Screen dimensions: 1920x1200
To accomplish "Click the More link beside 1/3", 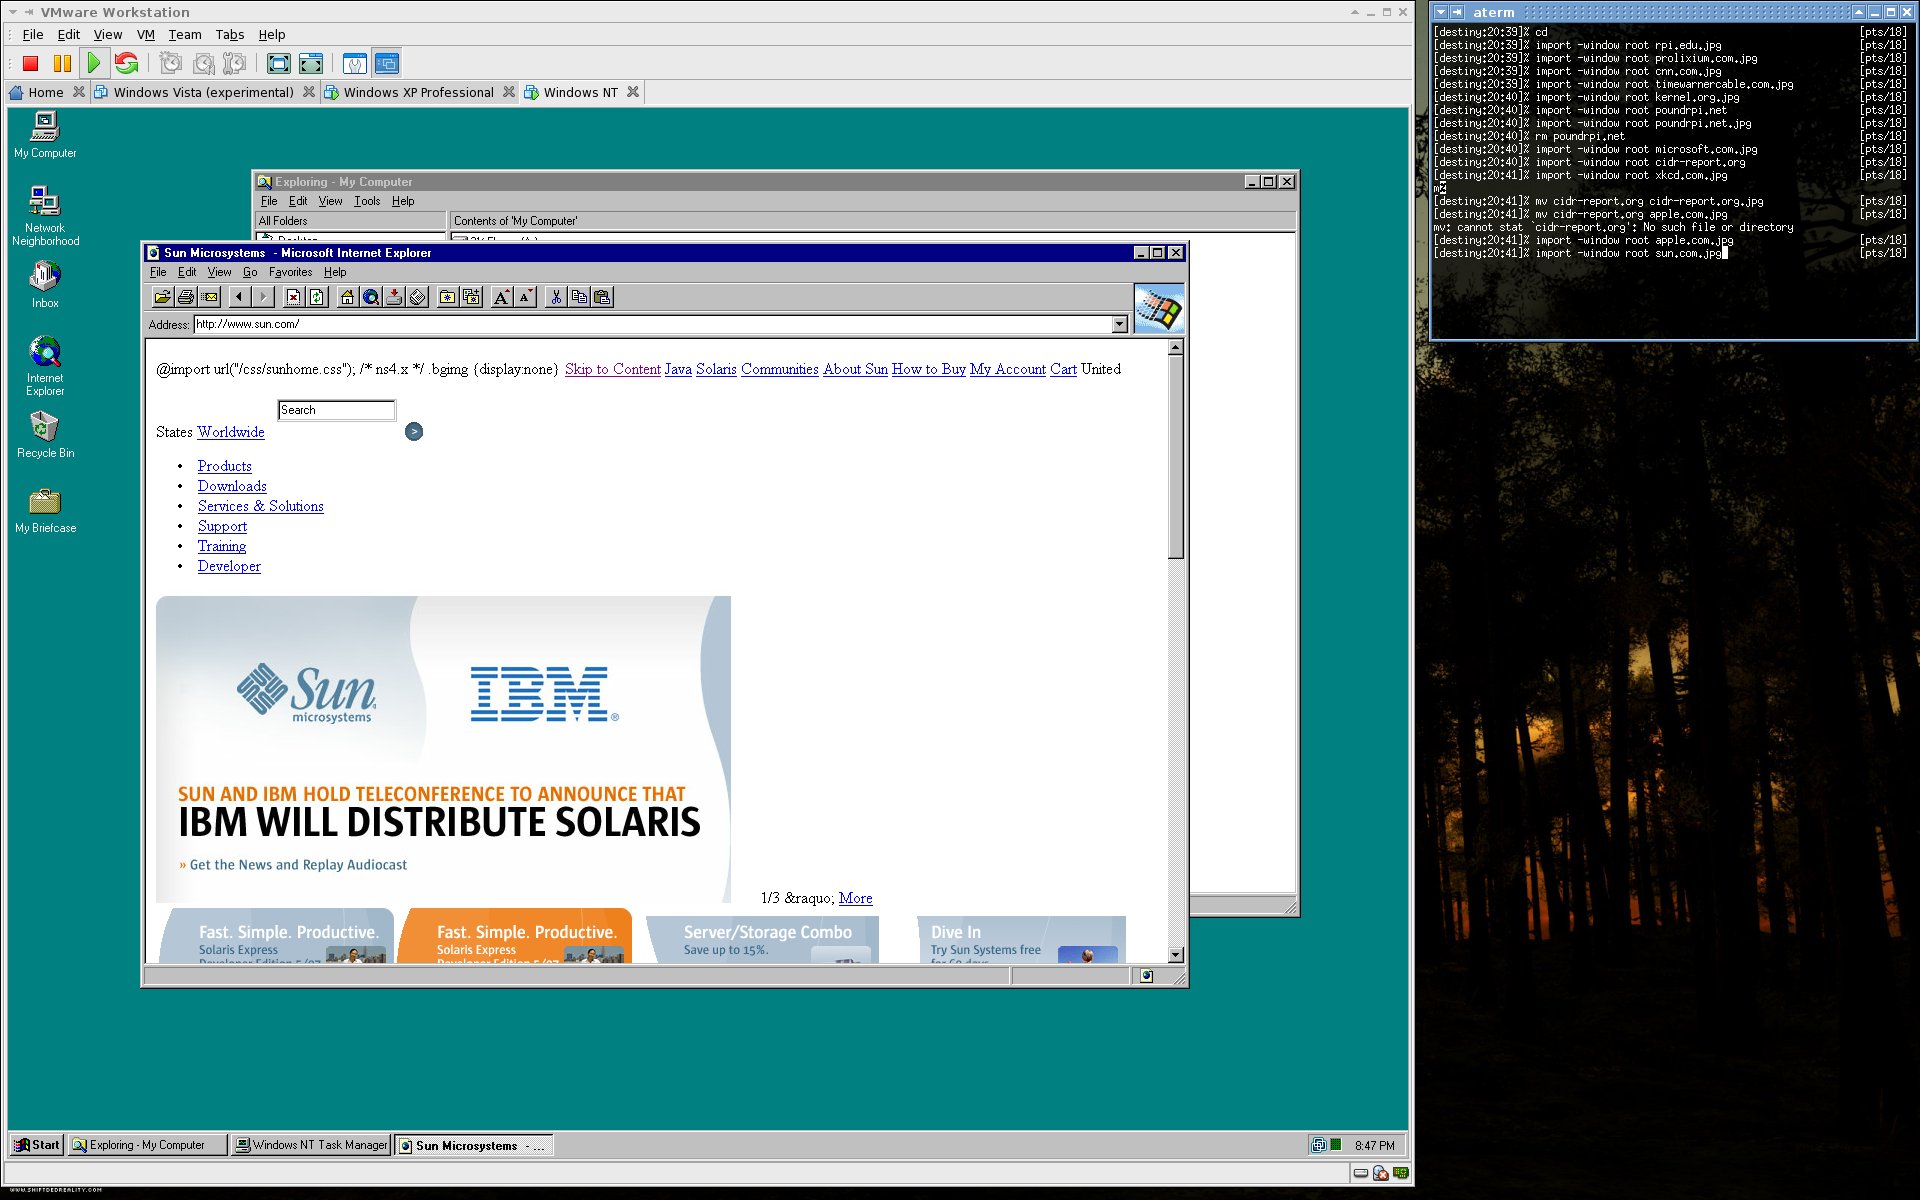I will tap(856, 898).
